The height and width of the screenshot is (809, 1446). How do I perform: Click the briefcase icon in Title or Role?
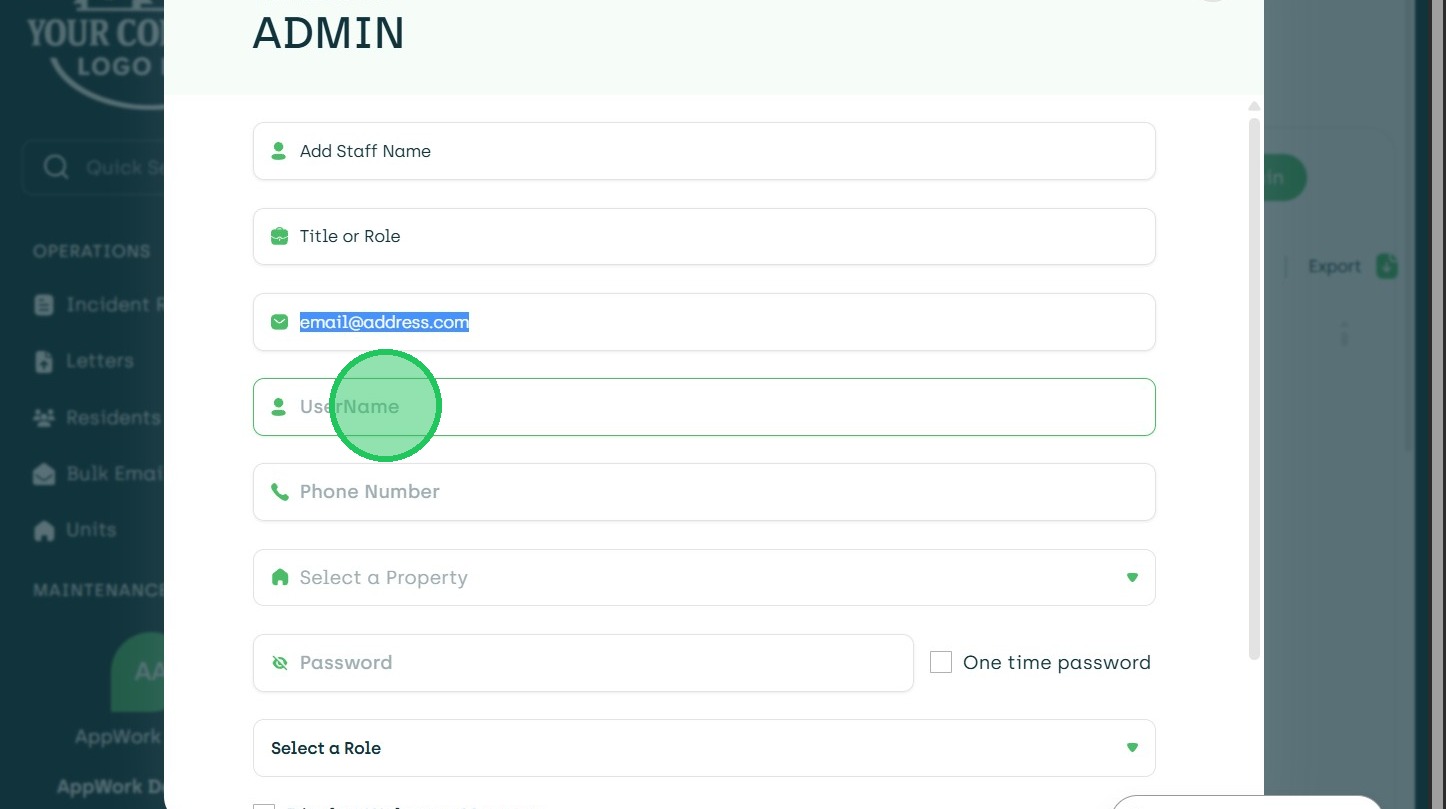[x=279, y=237]
